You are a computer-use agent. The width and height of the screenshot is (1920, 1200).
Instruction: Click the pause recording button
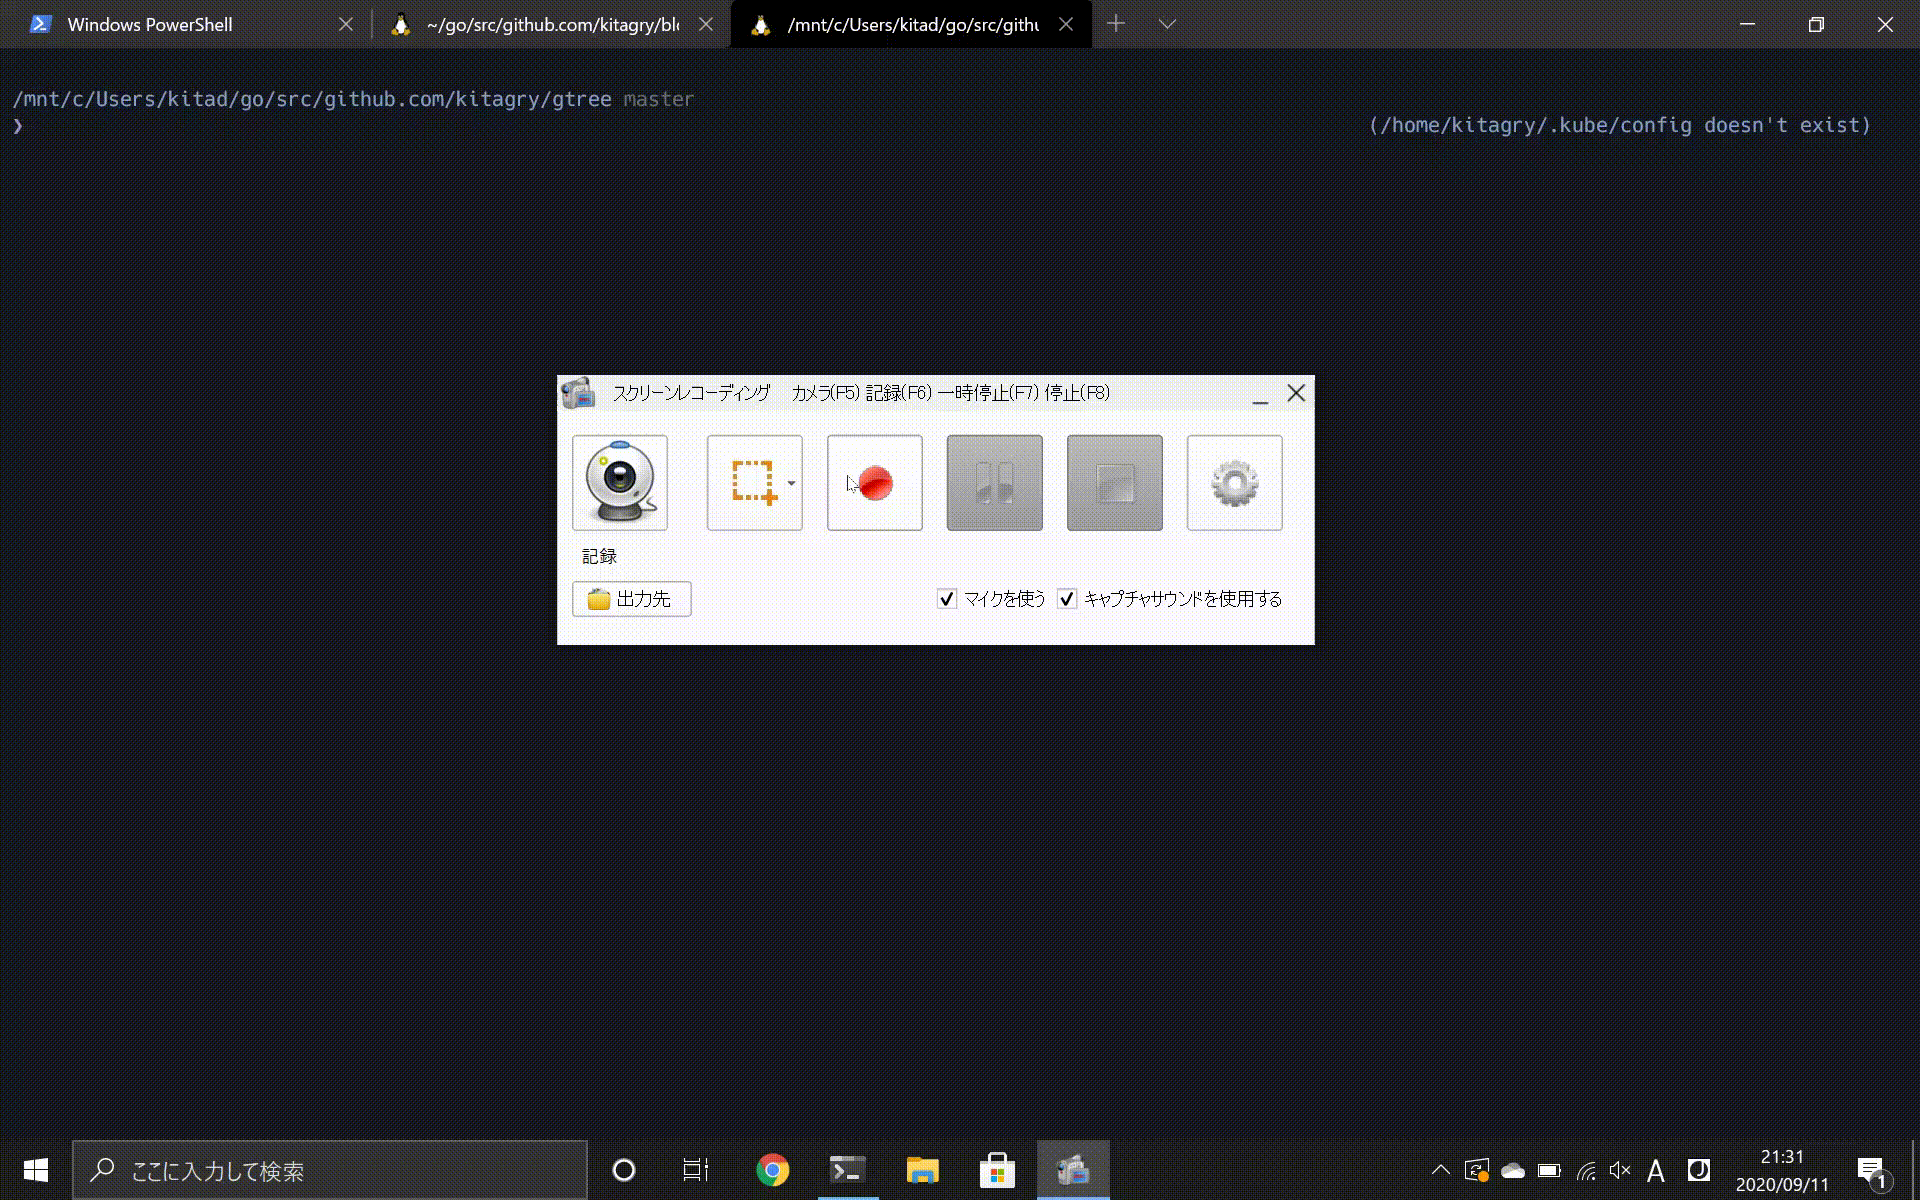tap(994, 482)
